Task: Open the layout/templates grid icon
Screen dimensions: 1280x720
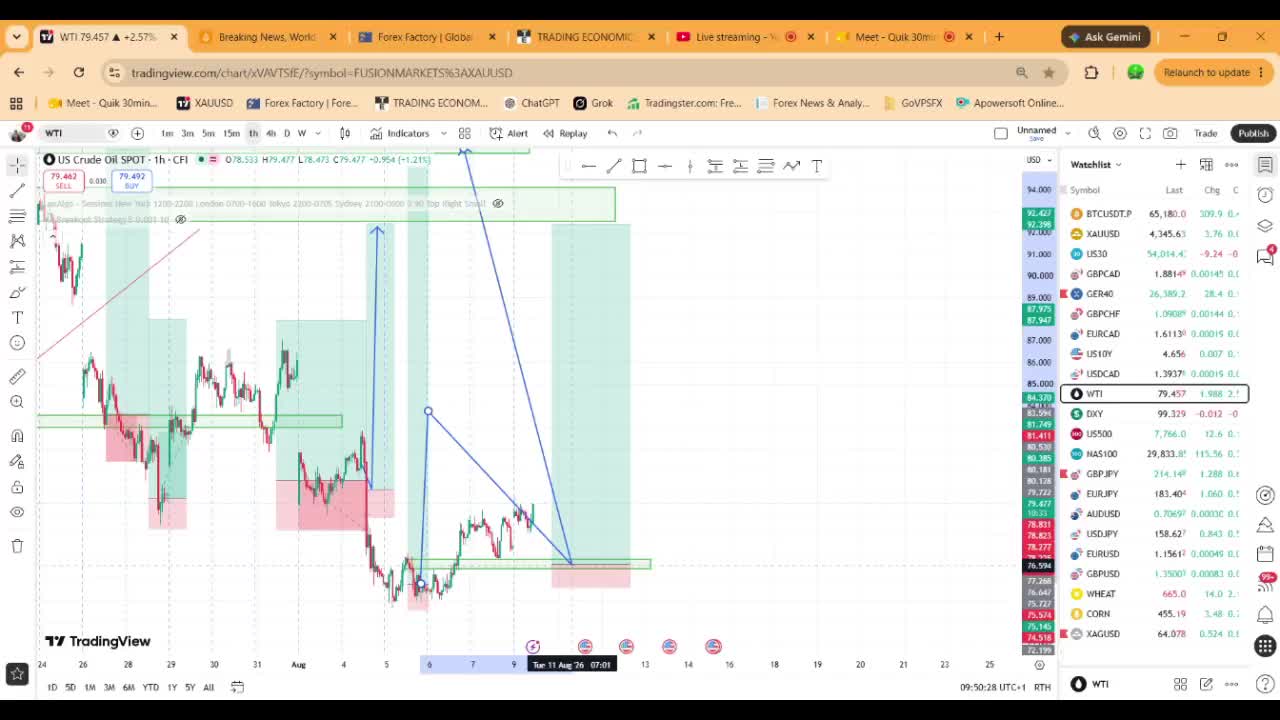Action: [x=464, y=133]
